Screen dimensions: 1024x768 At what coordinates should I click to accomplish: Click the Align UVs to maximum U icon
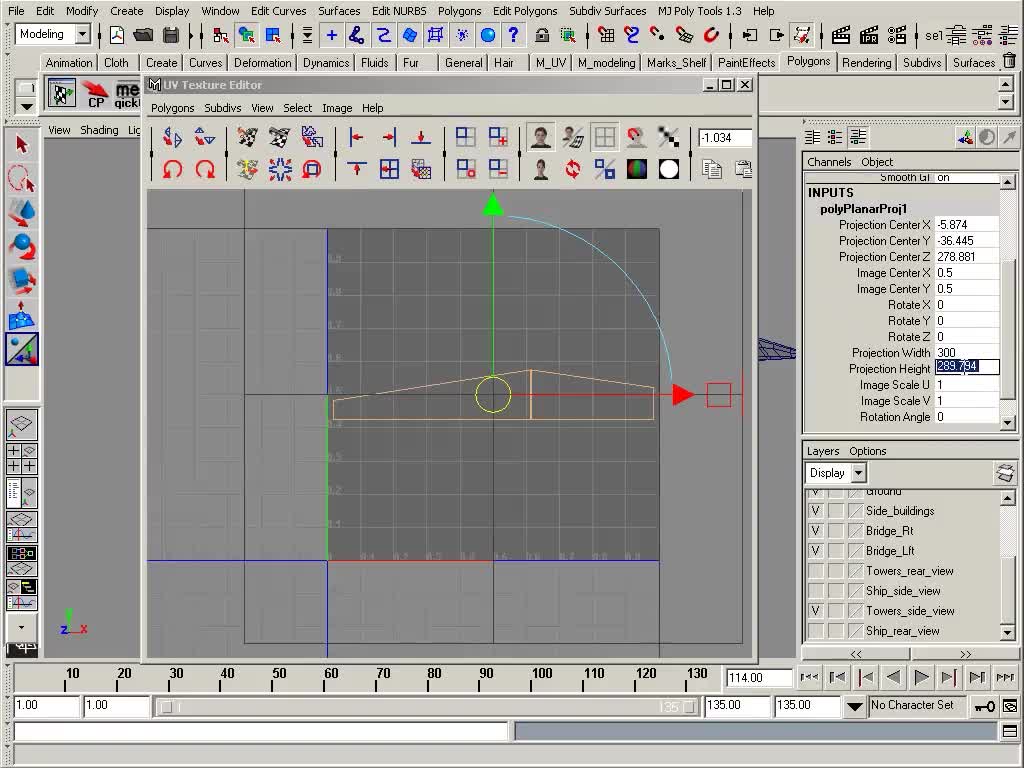click(x=389, y=137)
